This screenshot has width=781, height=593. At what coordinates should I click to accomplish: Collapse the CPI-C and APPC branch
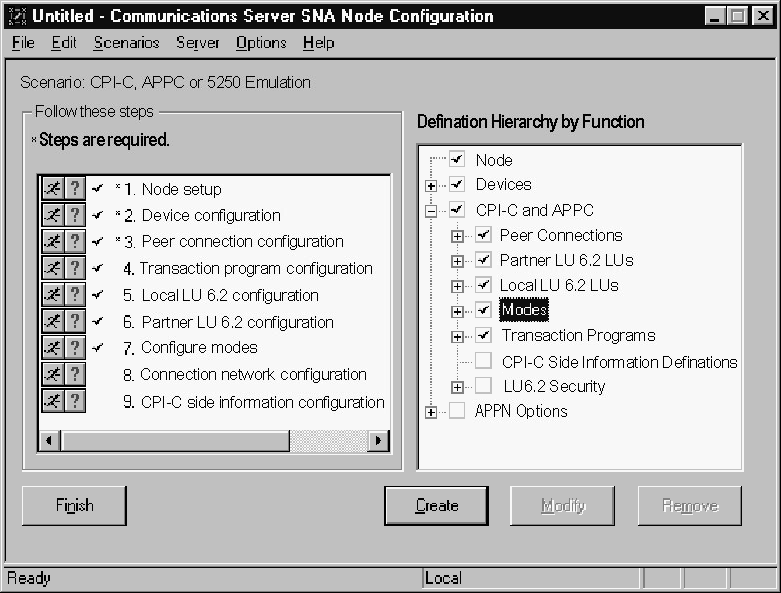point(431,210)
